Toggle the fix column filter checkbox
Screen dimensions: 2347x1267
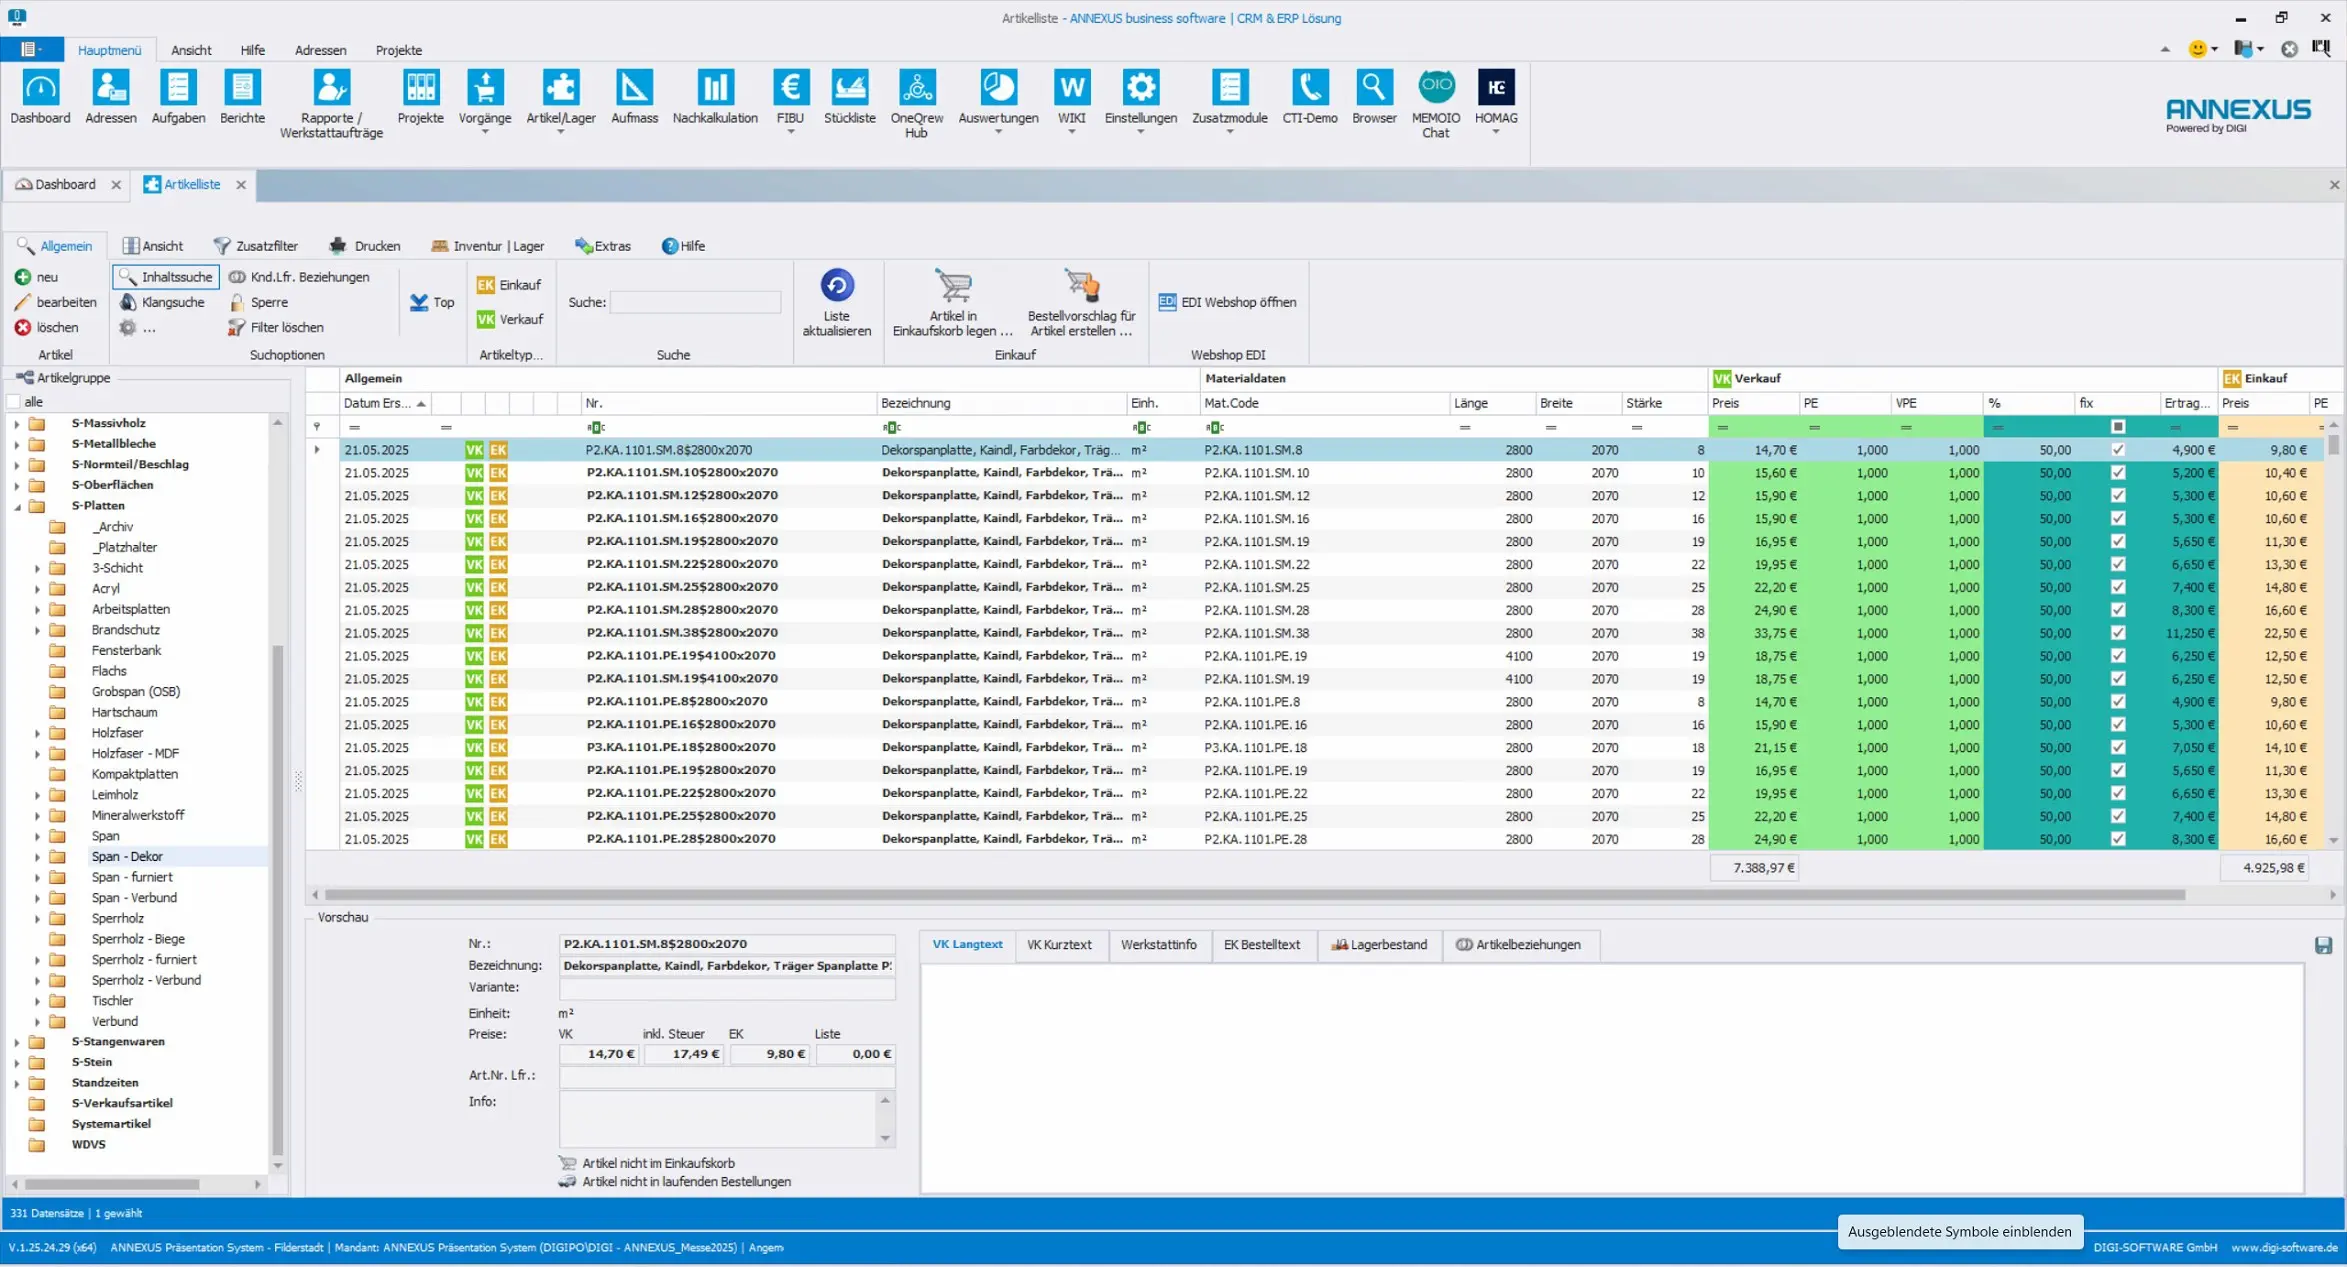[x=2117, y=427]
